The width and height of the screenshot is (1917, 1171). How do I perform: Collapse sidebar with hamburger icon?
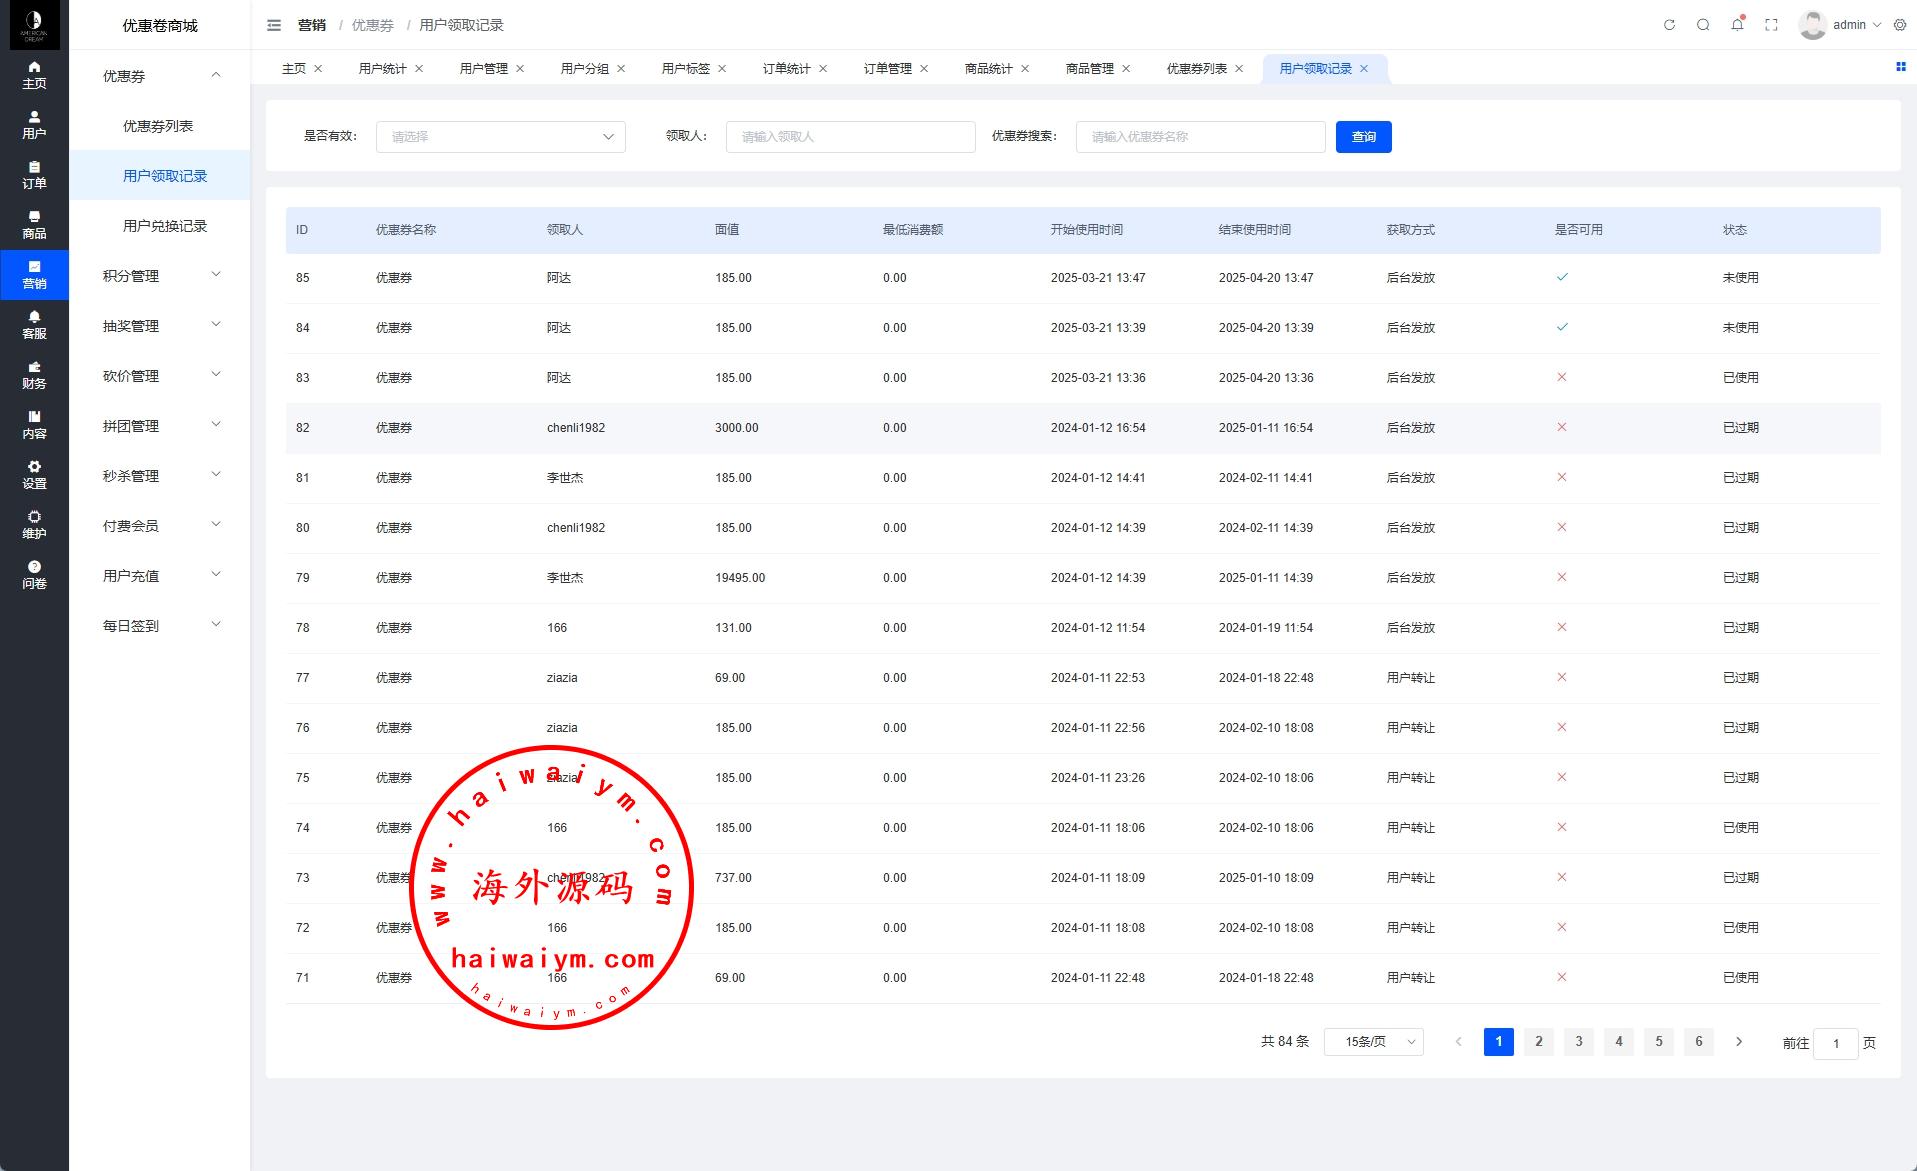[274, 25]
